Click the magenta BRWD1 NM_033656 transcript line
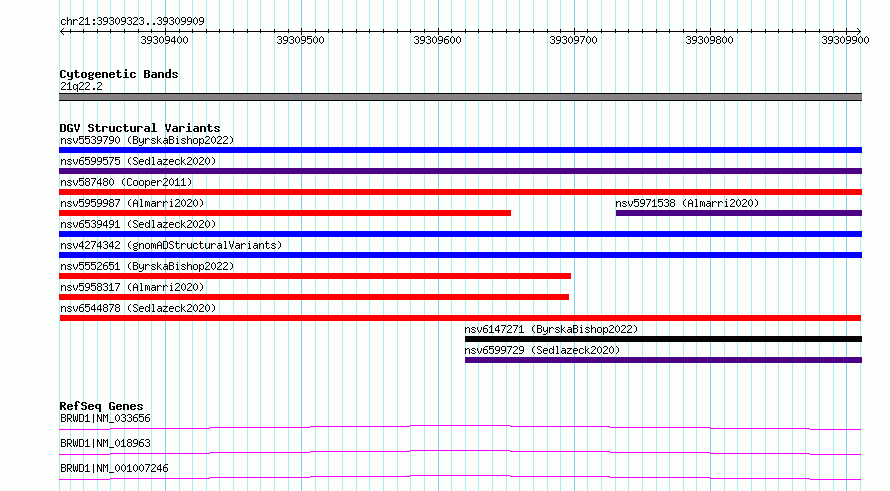 [x=460, y=427]
